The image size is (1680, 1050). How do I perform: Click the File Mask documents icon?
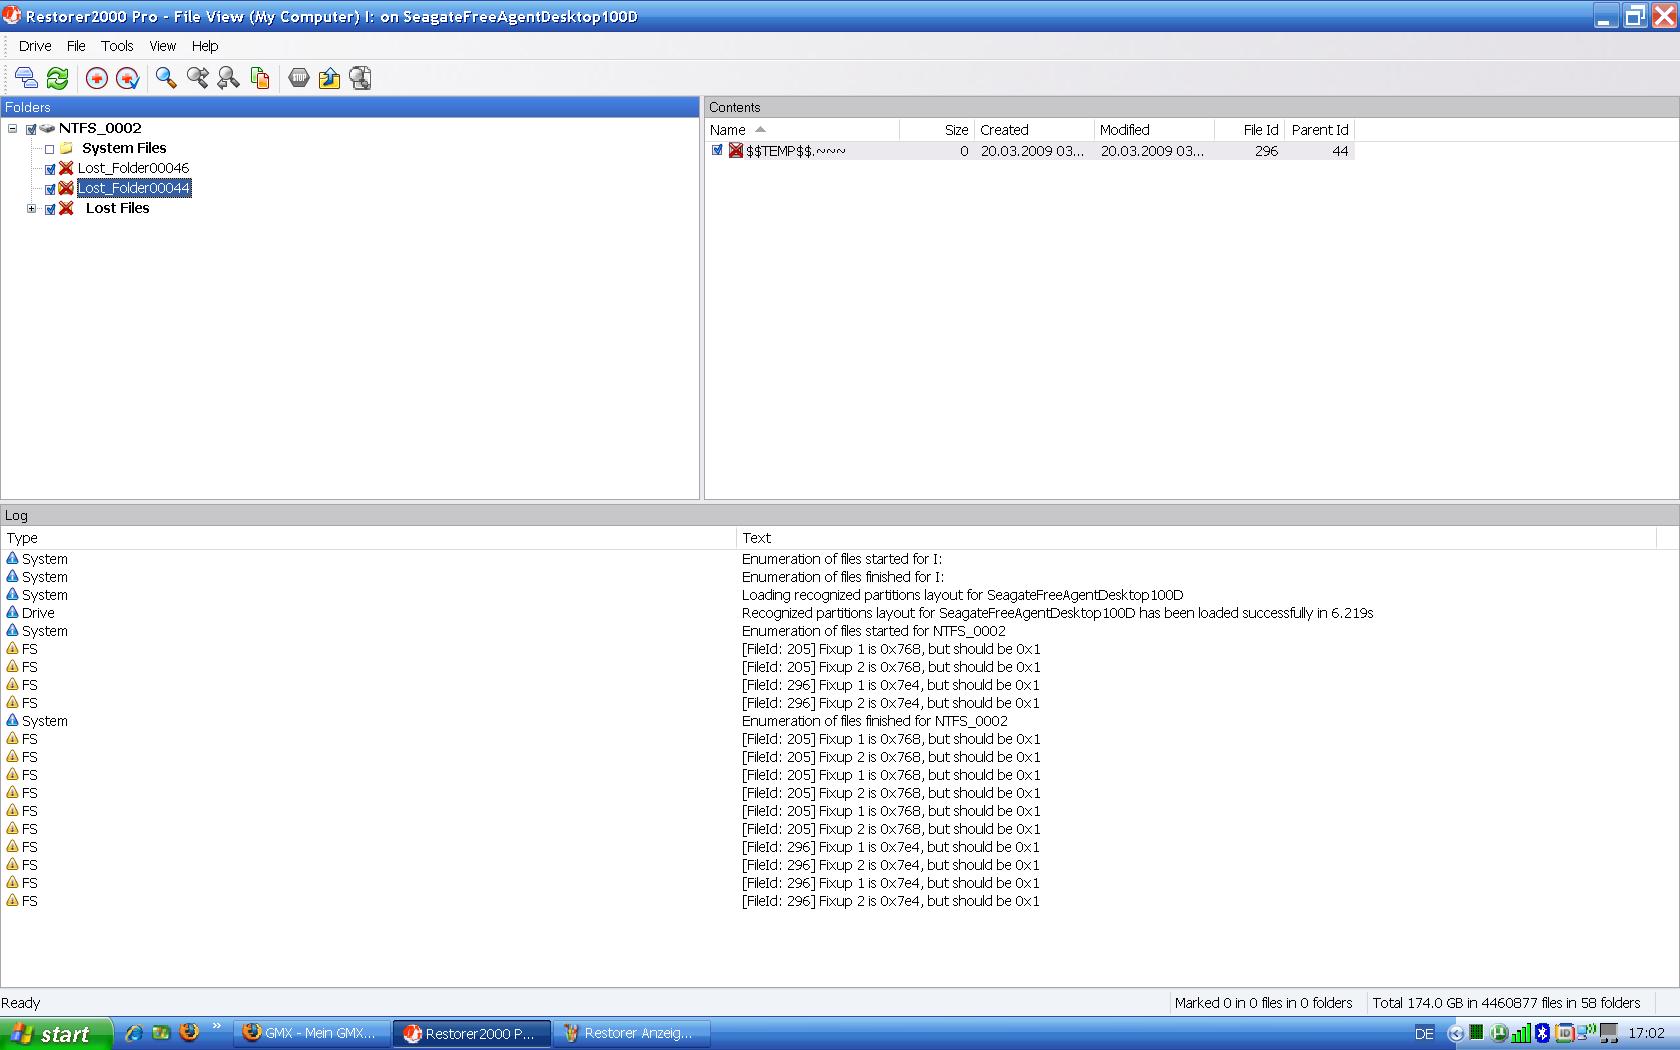(x=260, y=78)
